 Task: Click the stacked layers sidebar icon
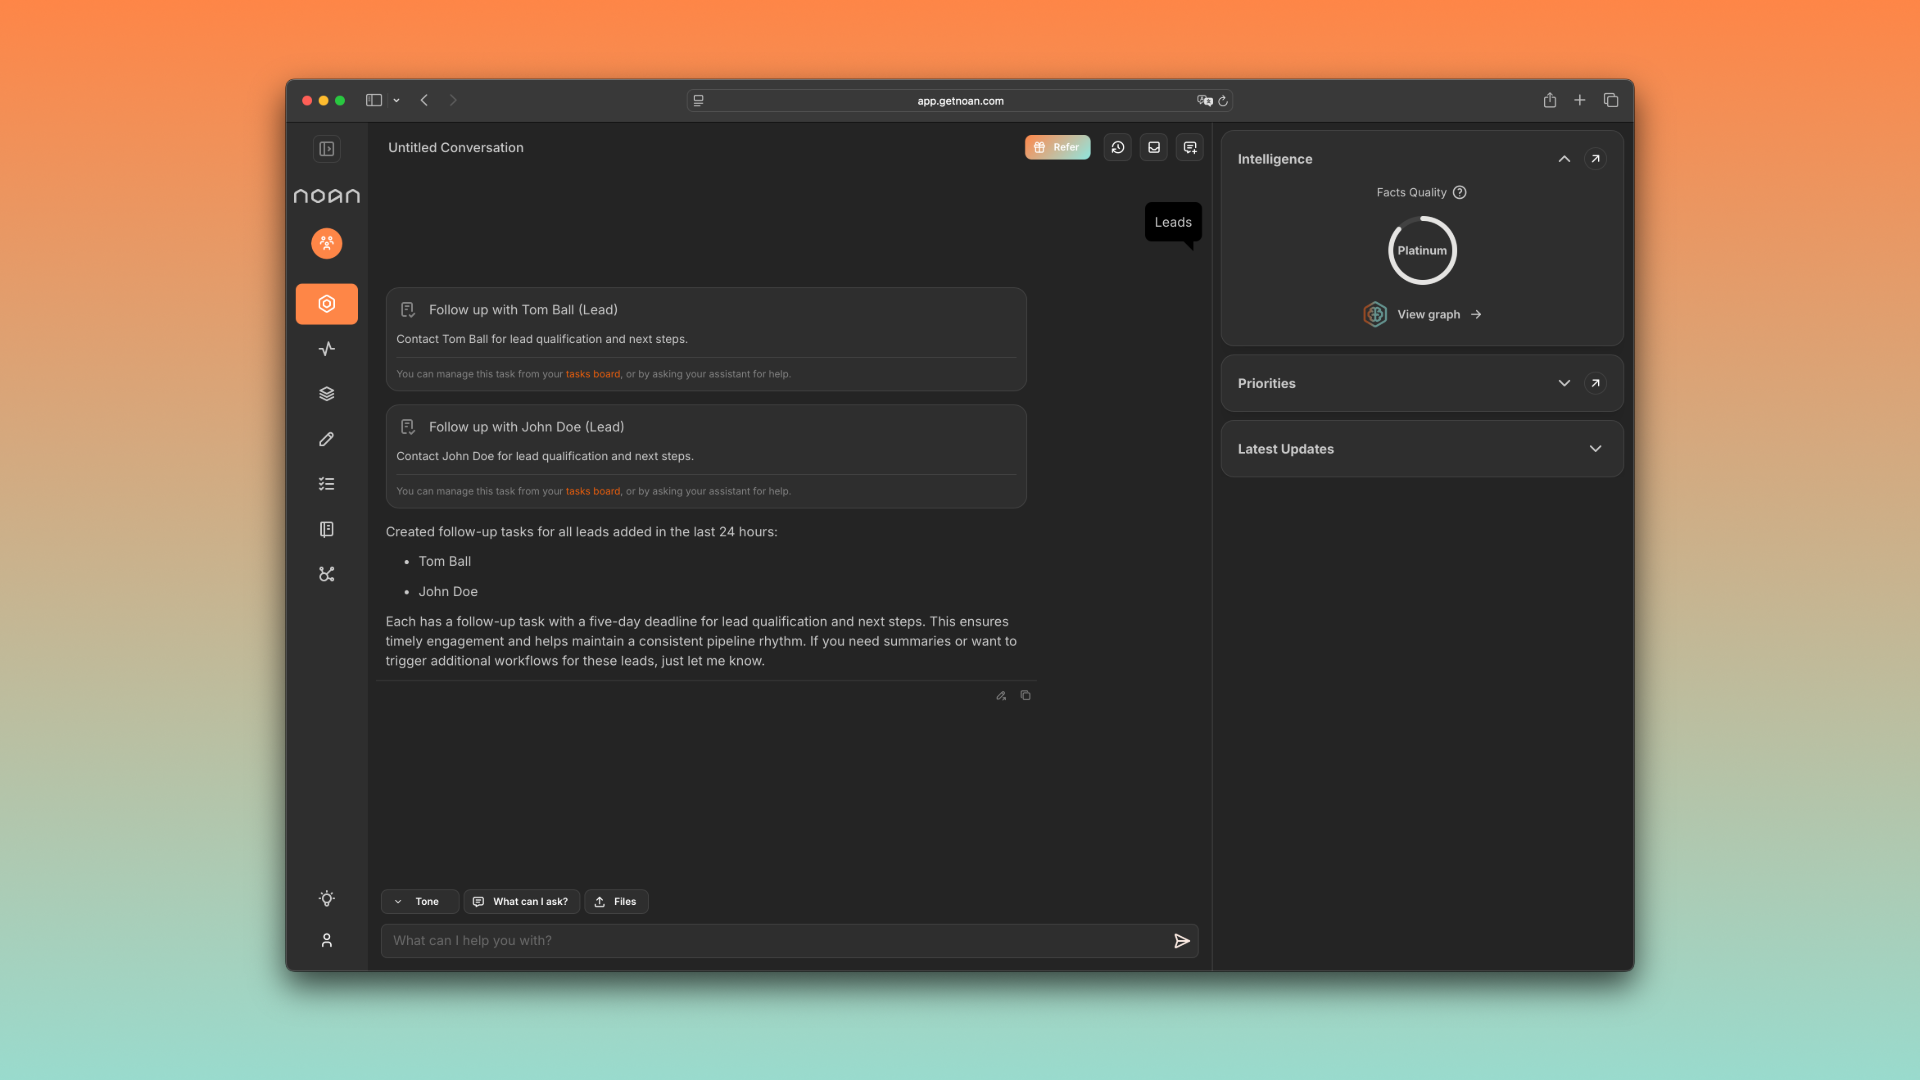click(x=326, y=394)
